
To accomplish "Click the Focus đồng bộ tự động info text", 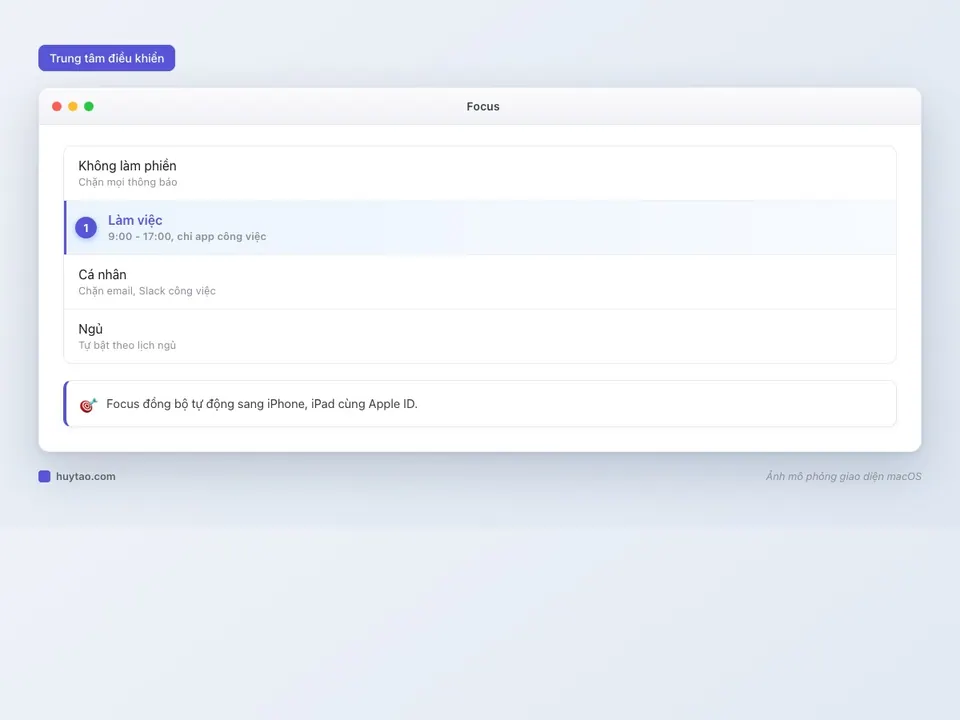I will pyautogui.click(x=262, y=404).
